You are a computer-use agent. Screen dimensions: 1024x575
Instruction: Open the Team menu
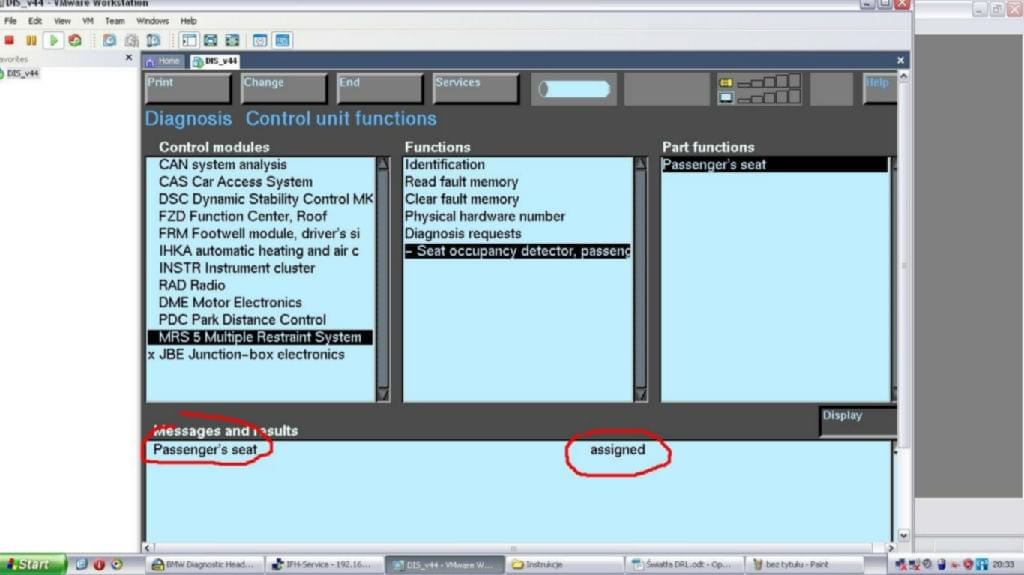click(114, 21)
